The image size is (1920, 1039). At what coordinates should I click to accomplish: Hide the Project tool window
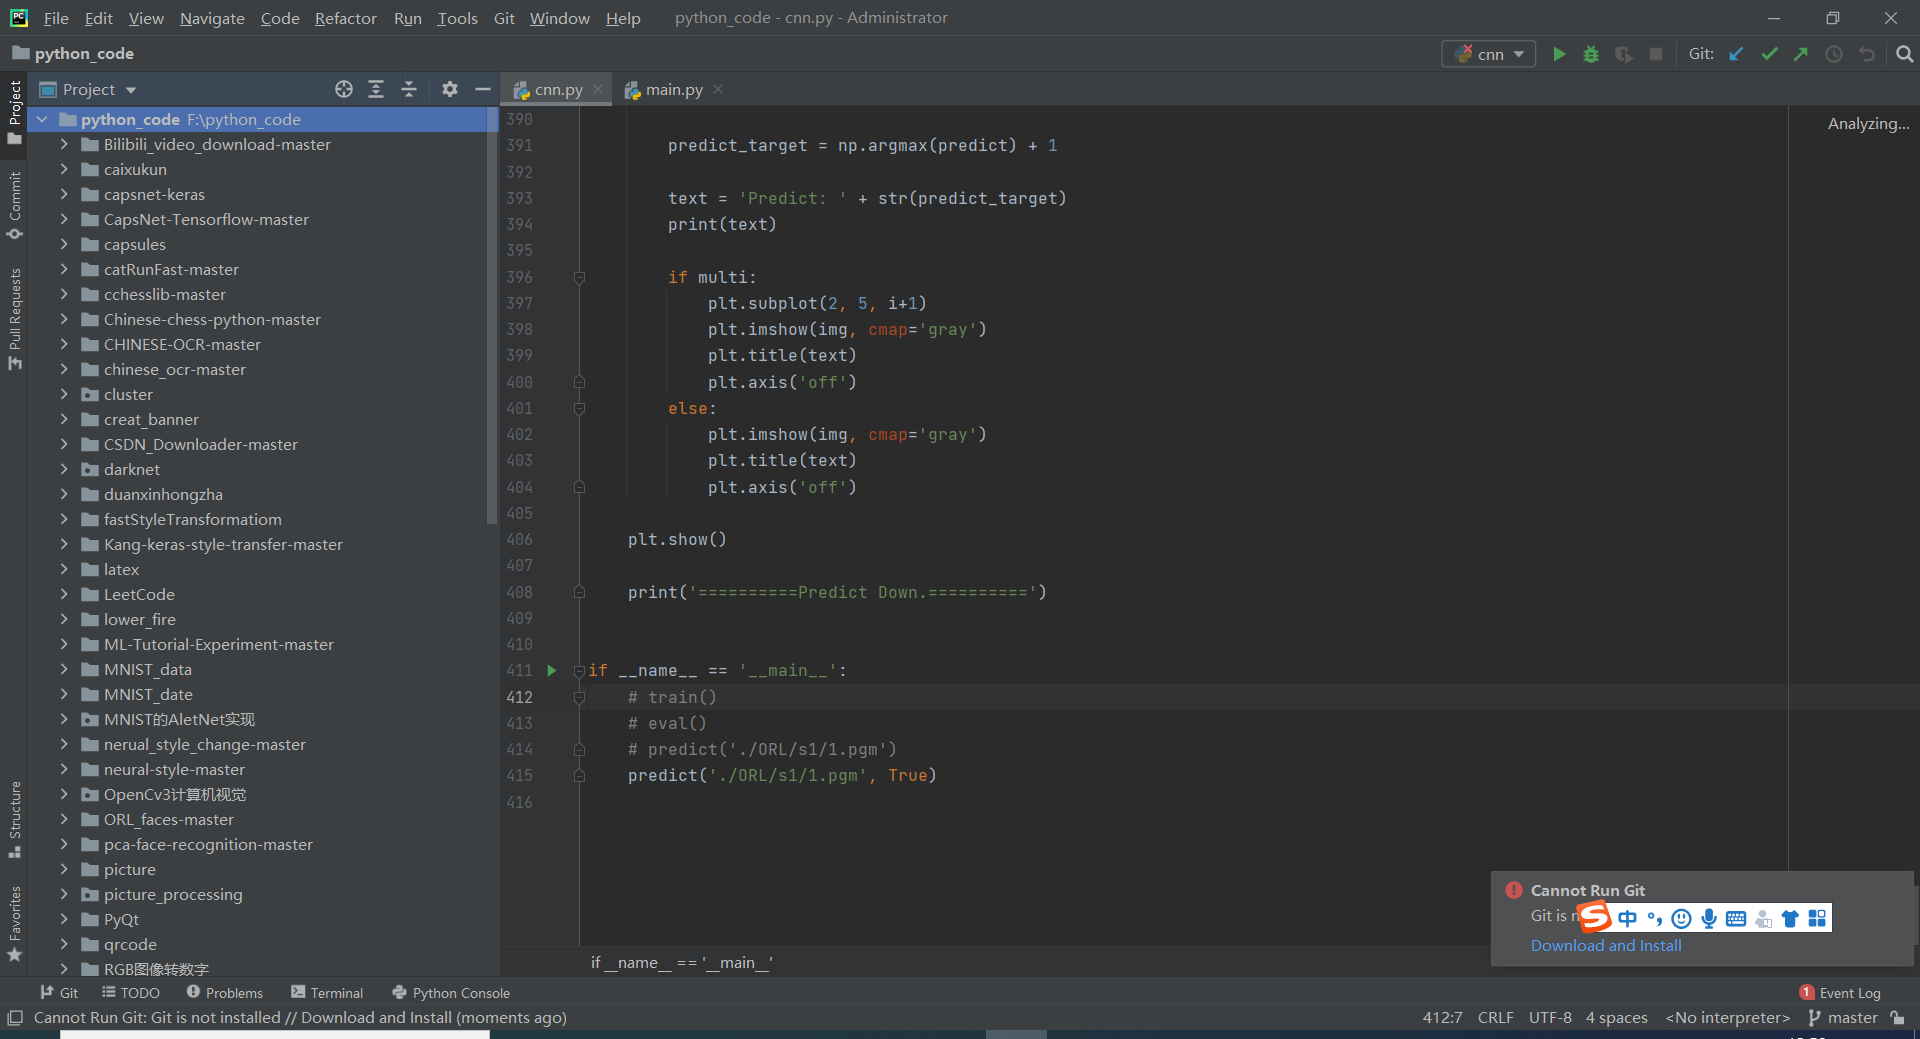(x=482, y=89)
